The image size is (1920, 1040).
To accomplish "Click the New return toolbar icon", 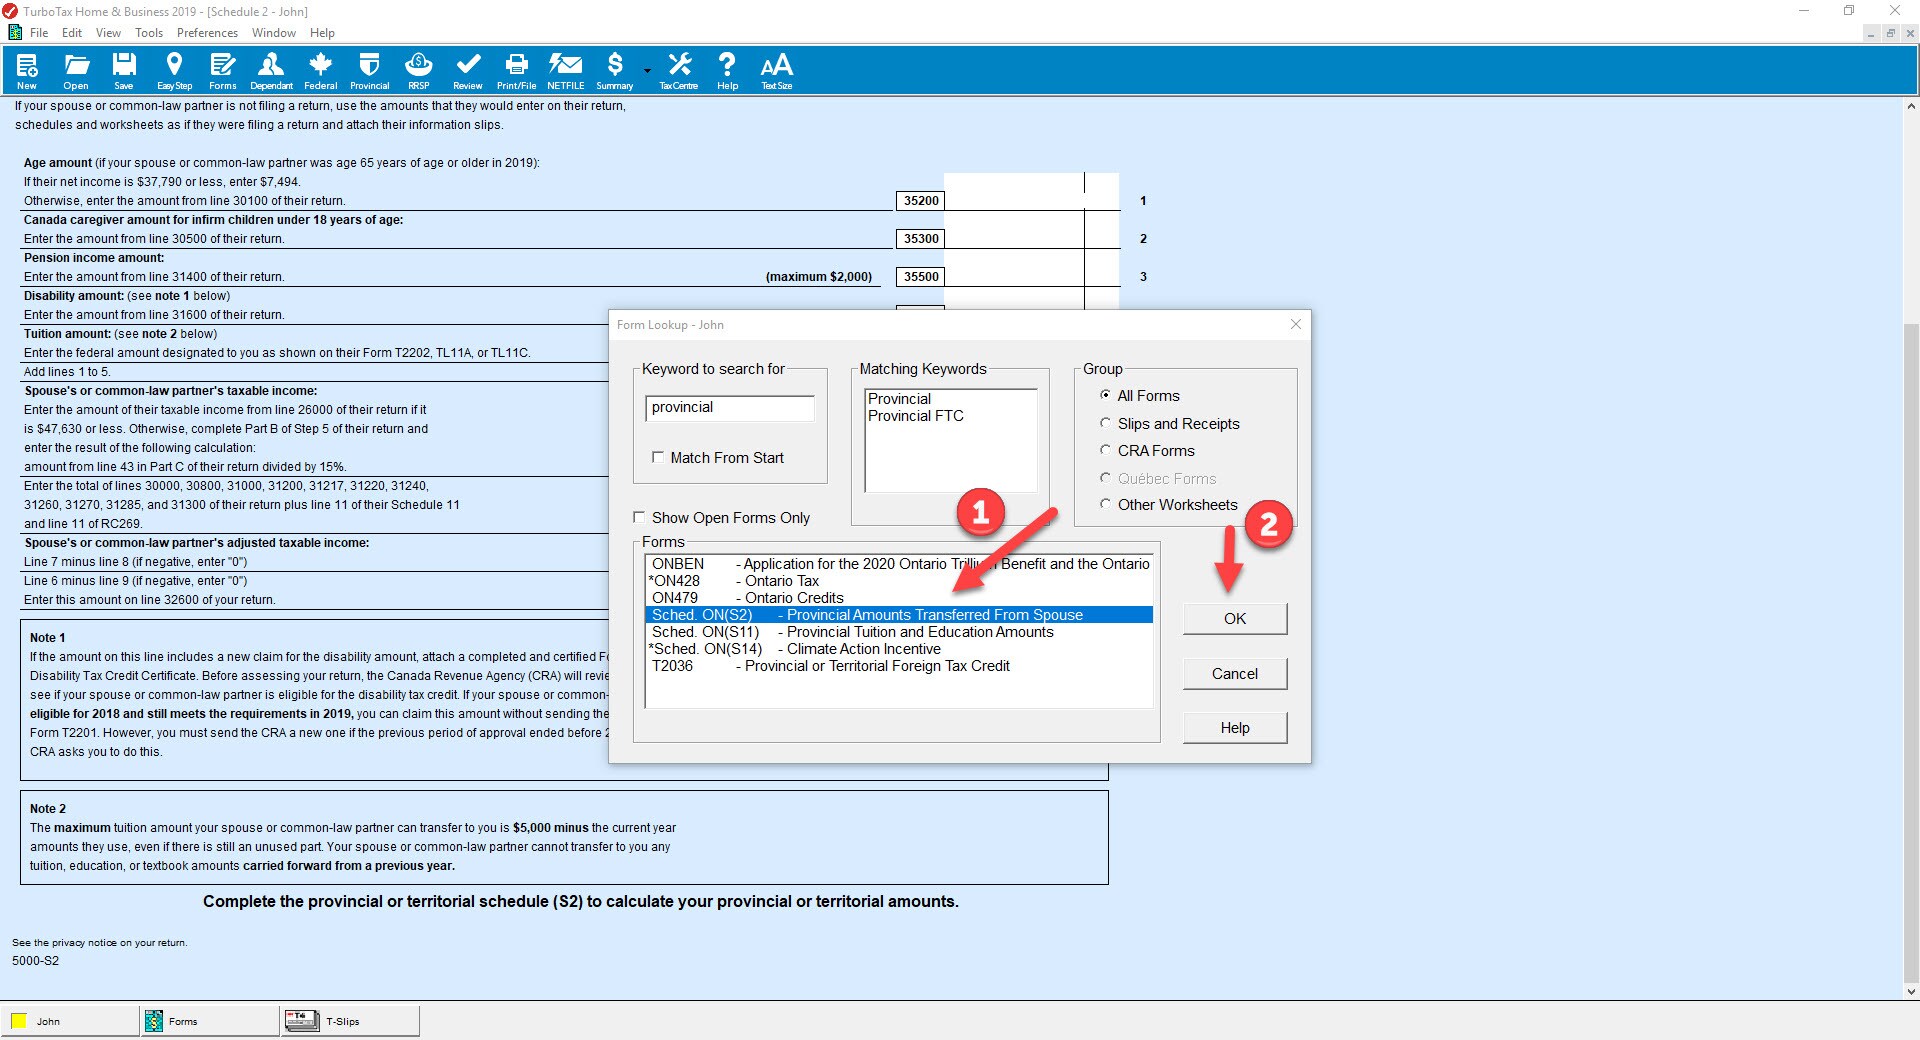I will [27, 71].
